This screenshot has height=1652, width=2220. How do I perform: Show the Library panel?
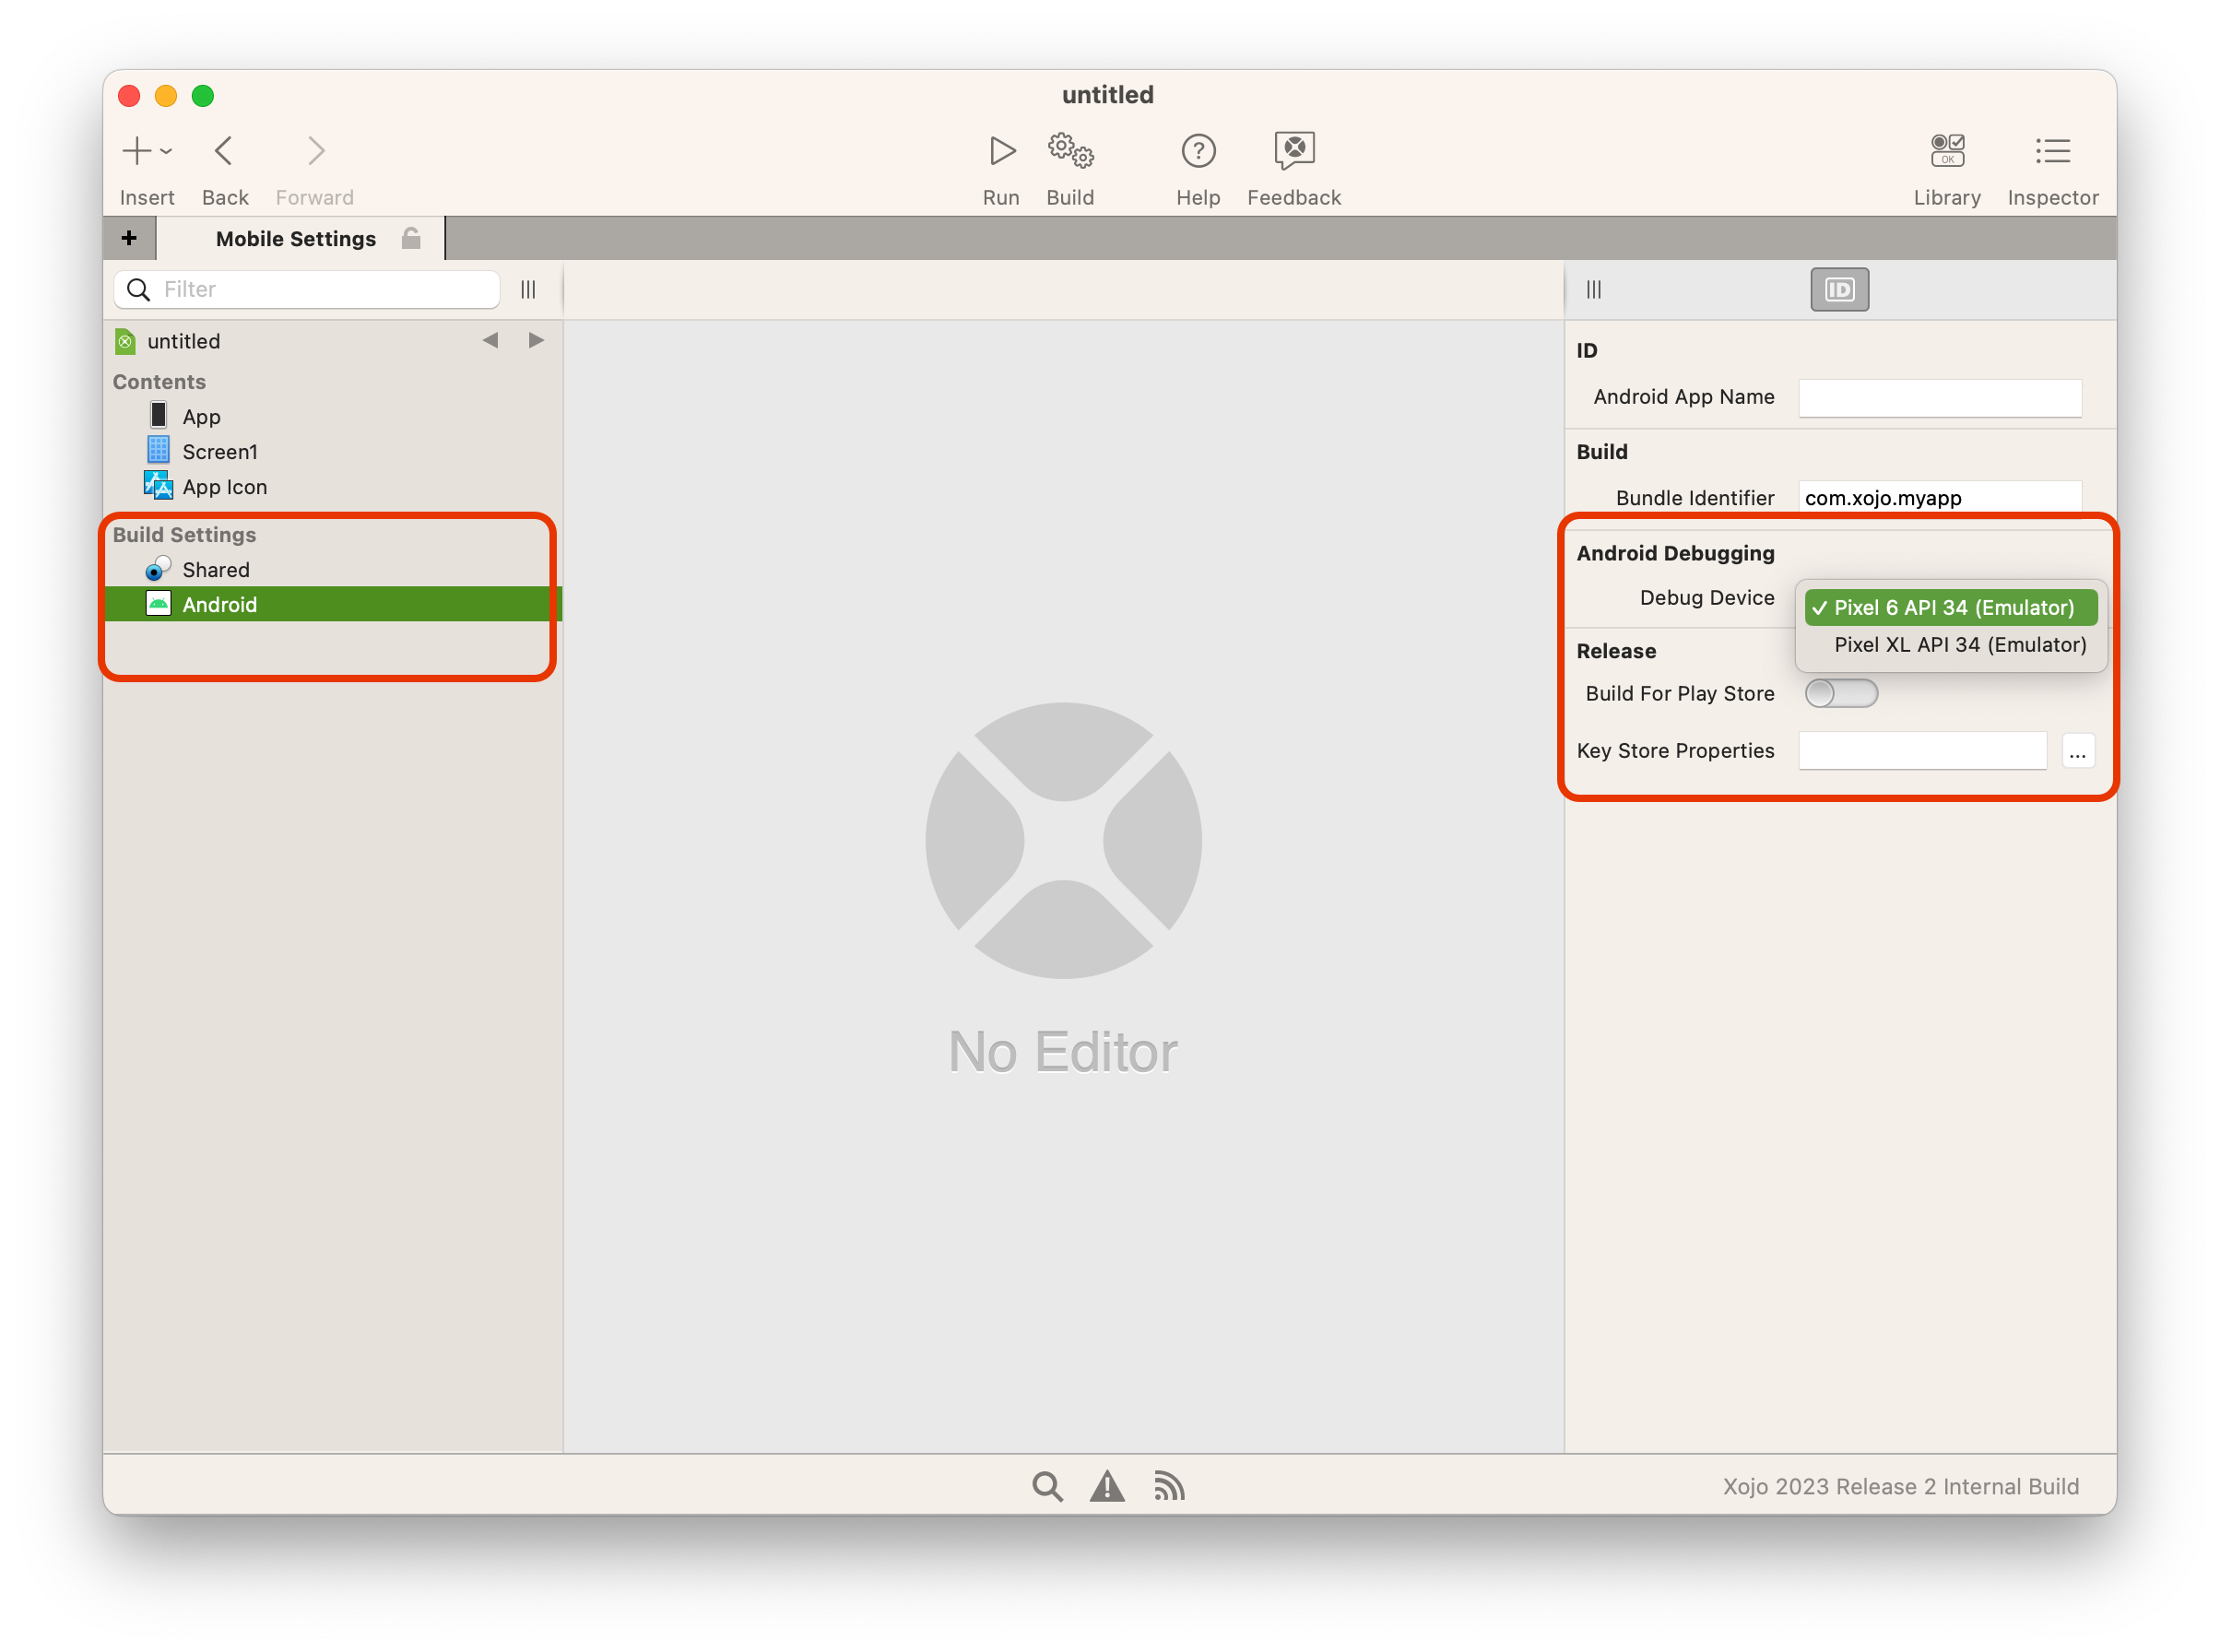click(1947, 151)
